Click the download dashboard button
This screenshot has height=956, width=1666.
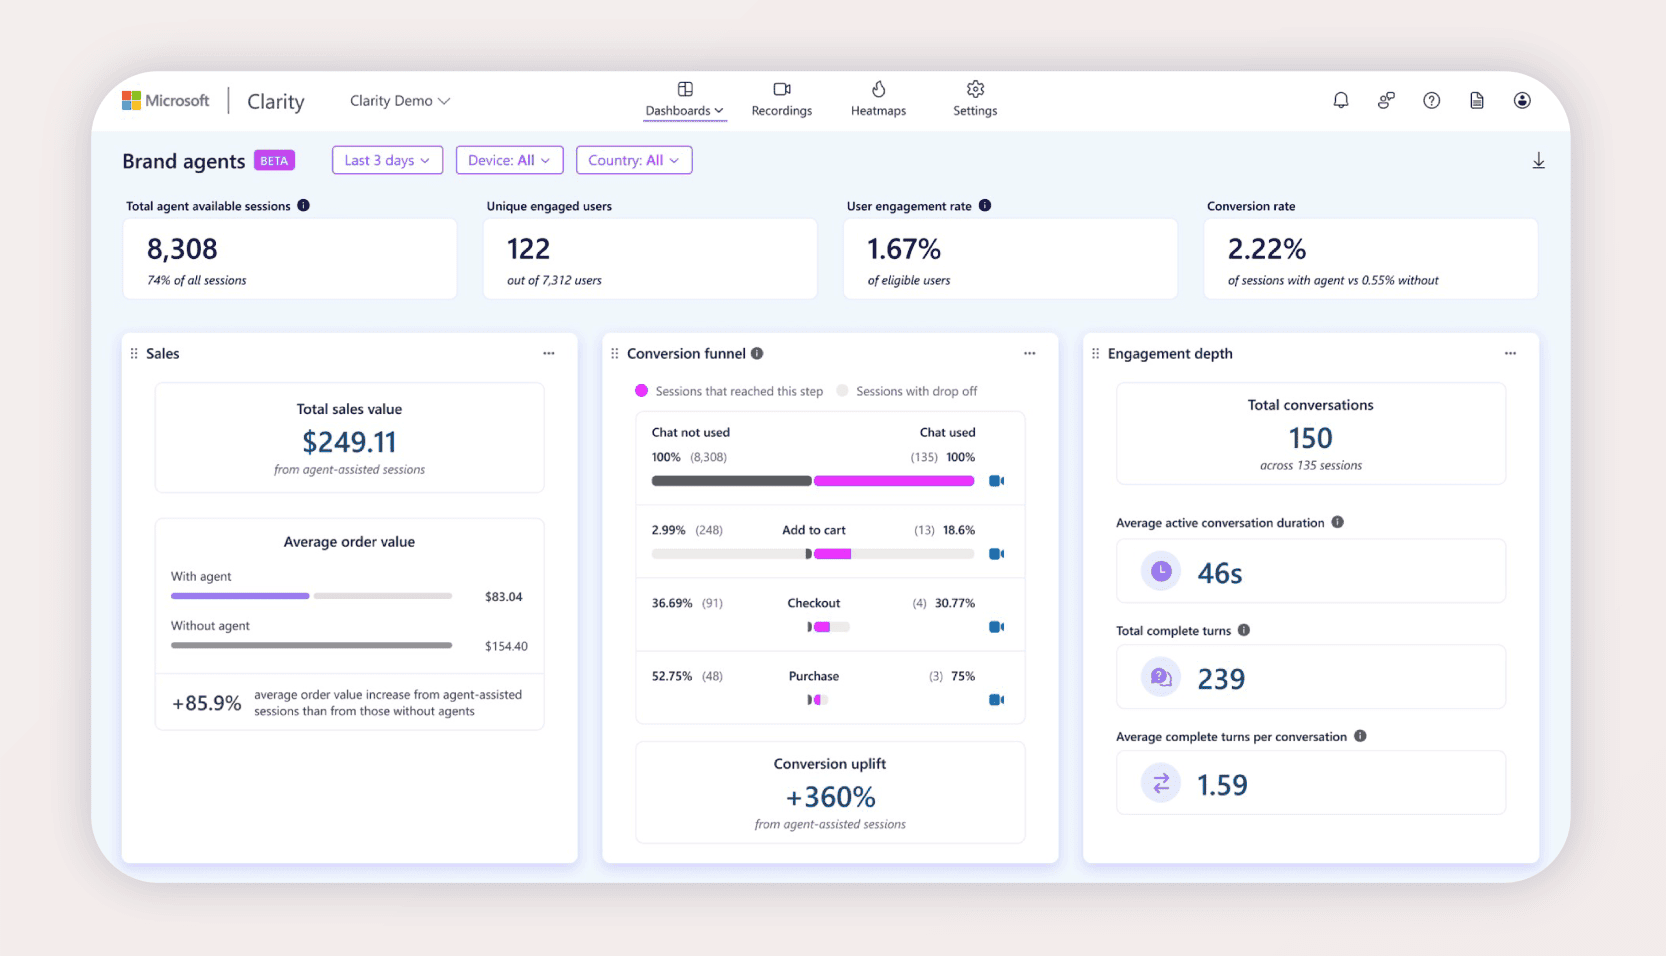point(1539,160)
